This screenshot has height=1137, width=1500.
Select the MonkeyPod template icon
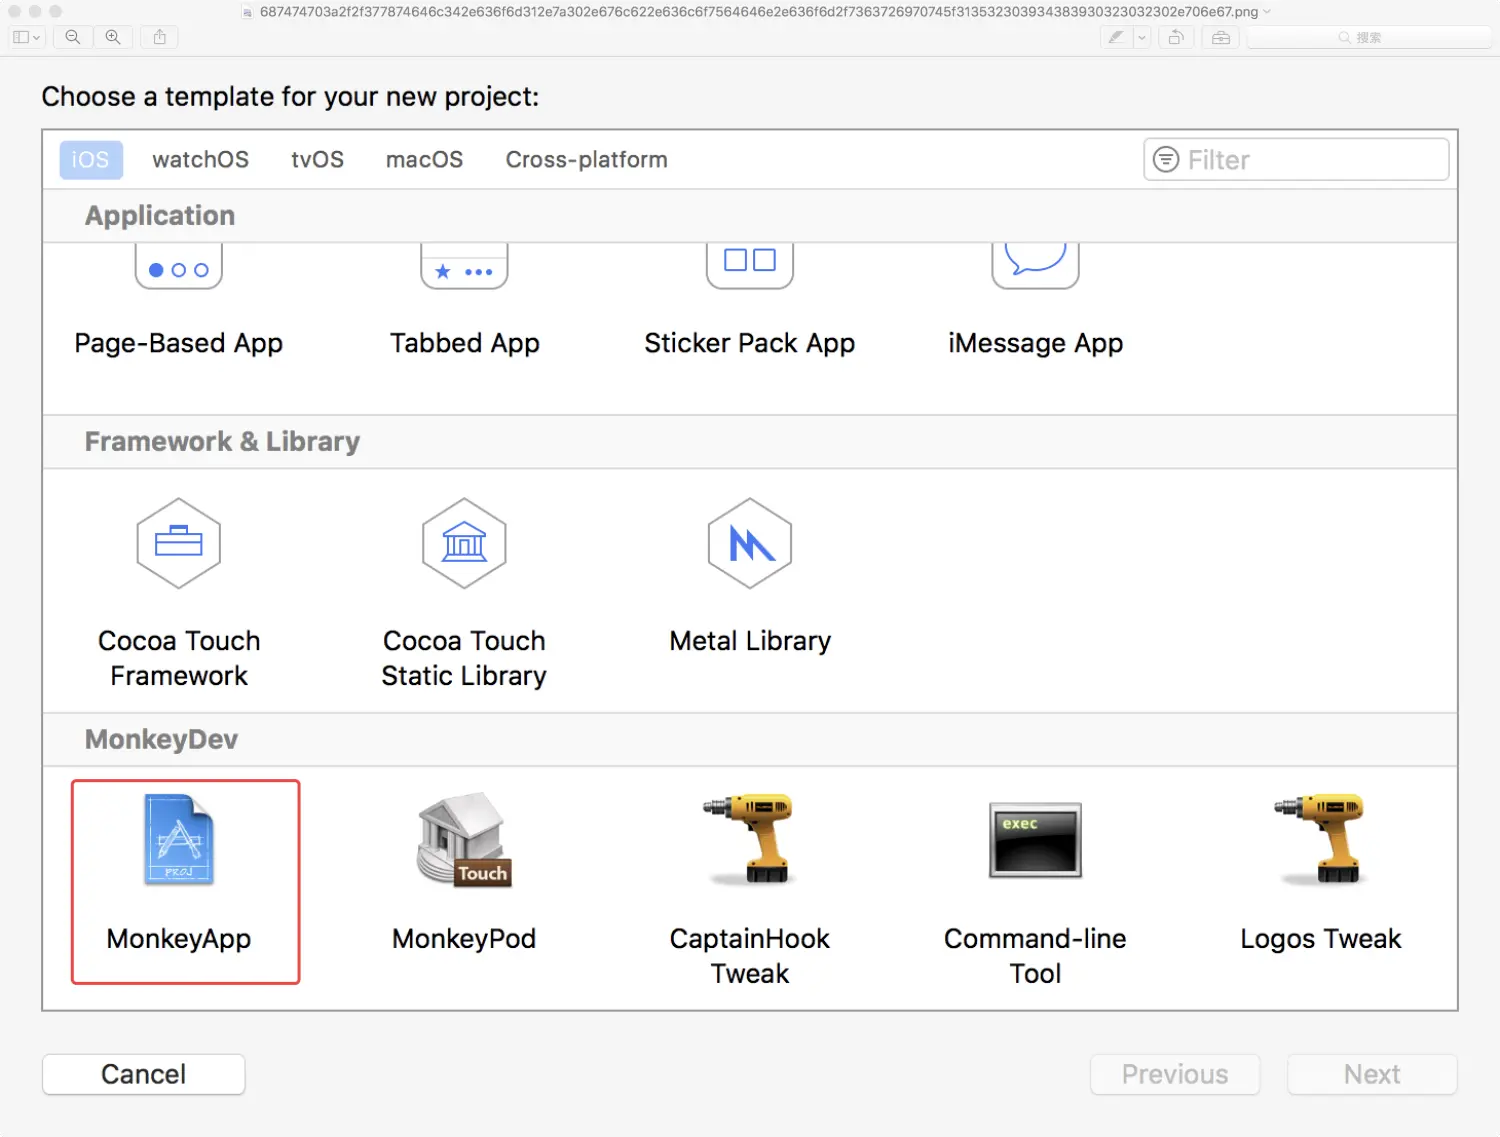point(464,840)
